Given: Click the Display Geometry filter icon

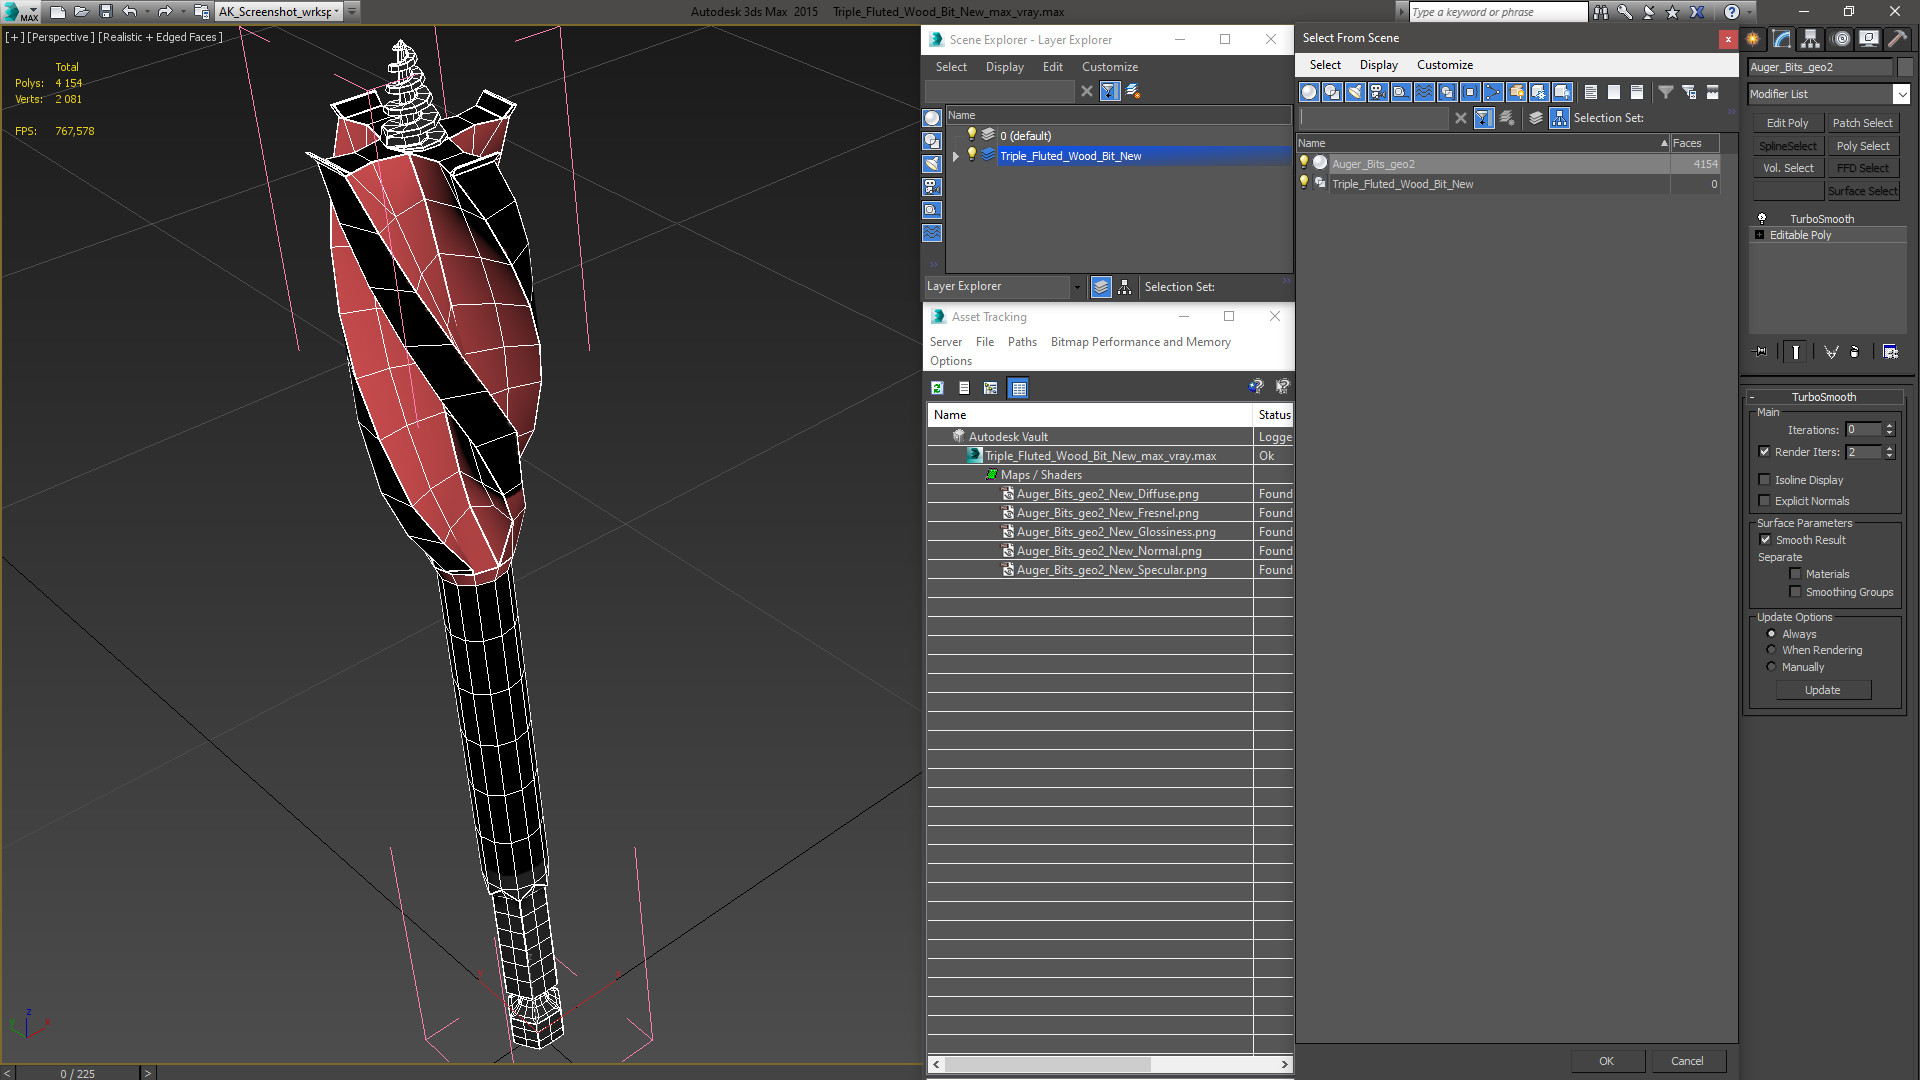Looking at the screenshot, I should (1309, 92).
